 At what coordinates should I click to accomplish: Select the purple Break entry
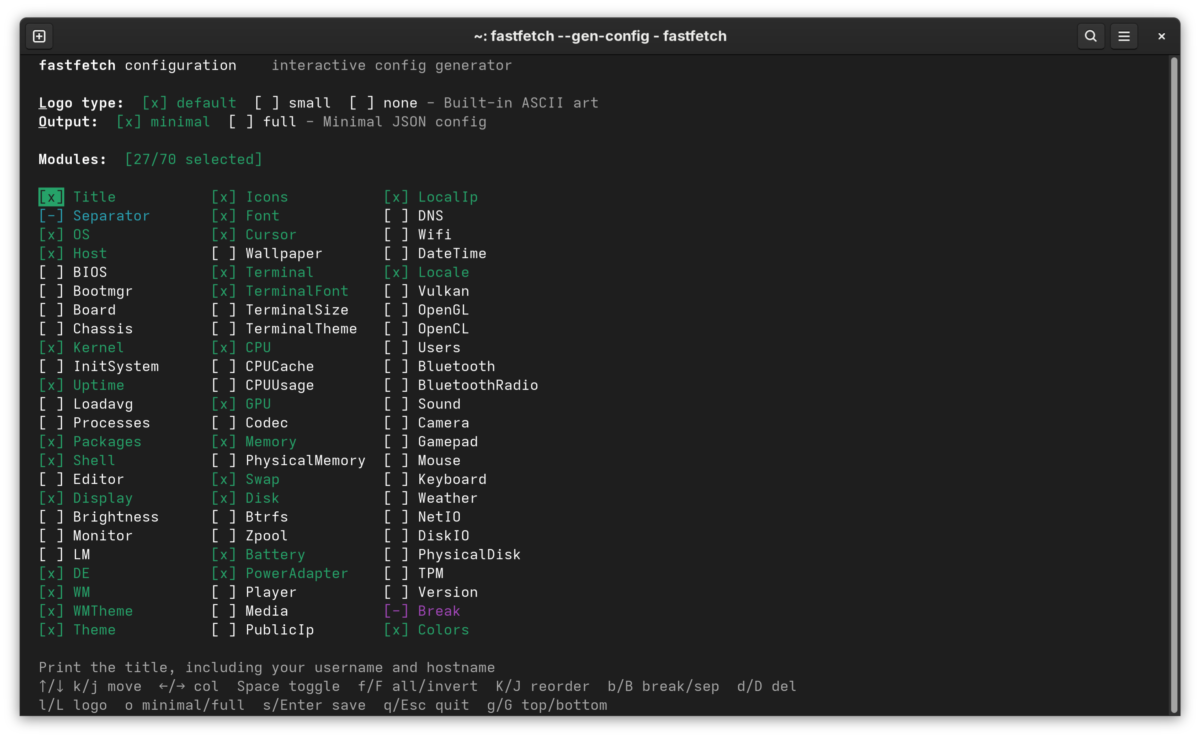(x=422, y=611)
